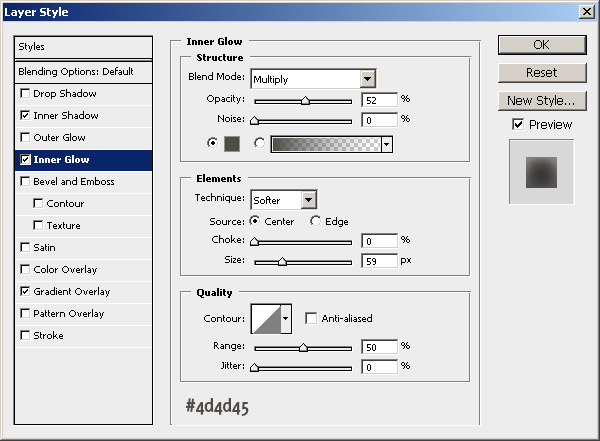
Task: Open the Gradient Overlay settings panel
Action: click(72, 292)
